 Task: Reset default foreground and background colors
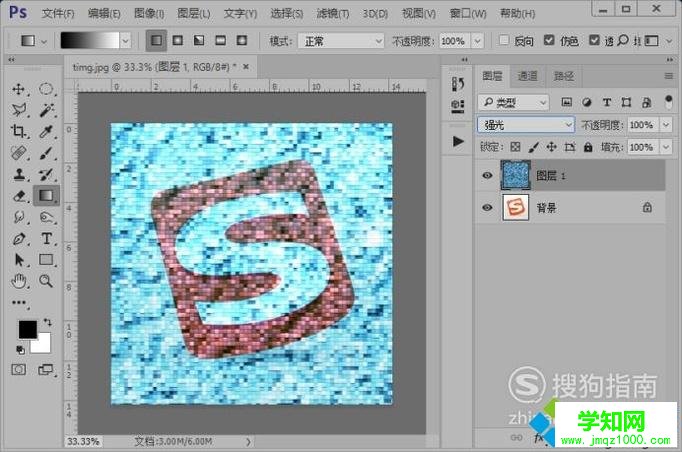tap(20, 349)
